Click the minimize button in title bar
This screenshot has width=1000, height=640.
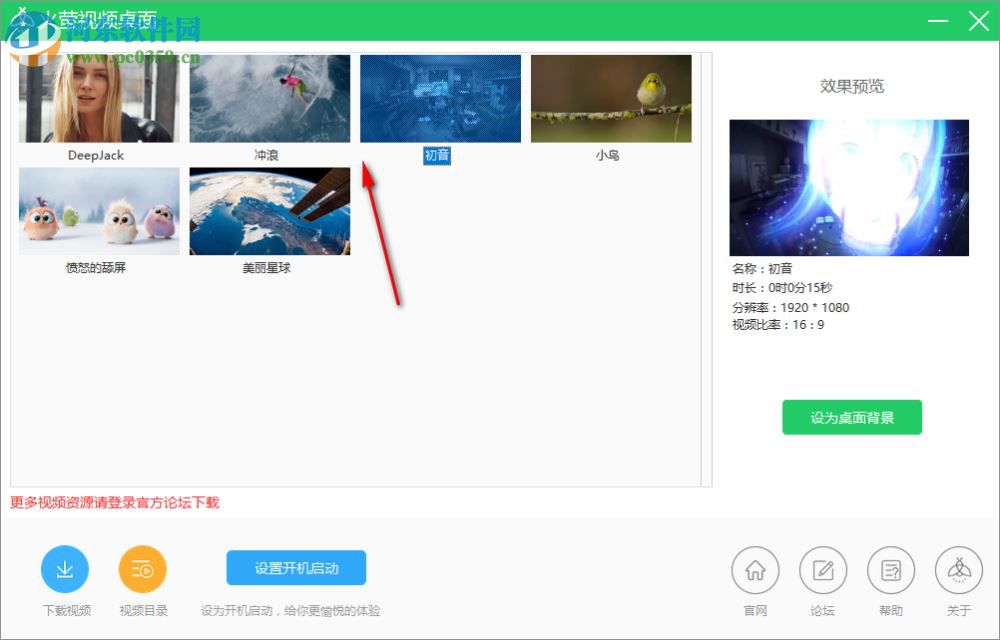[x=938, y=18]
